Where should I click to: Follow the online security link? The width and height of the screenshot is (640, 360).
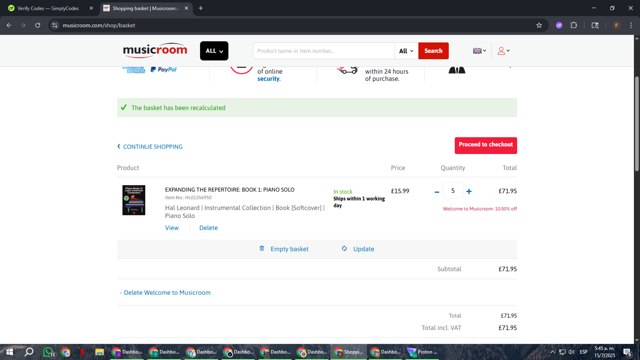pos(268,79)
